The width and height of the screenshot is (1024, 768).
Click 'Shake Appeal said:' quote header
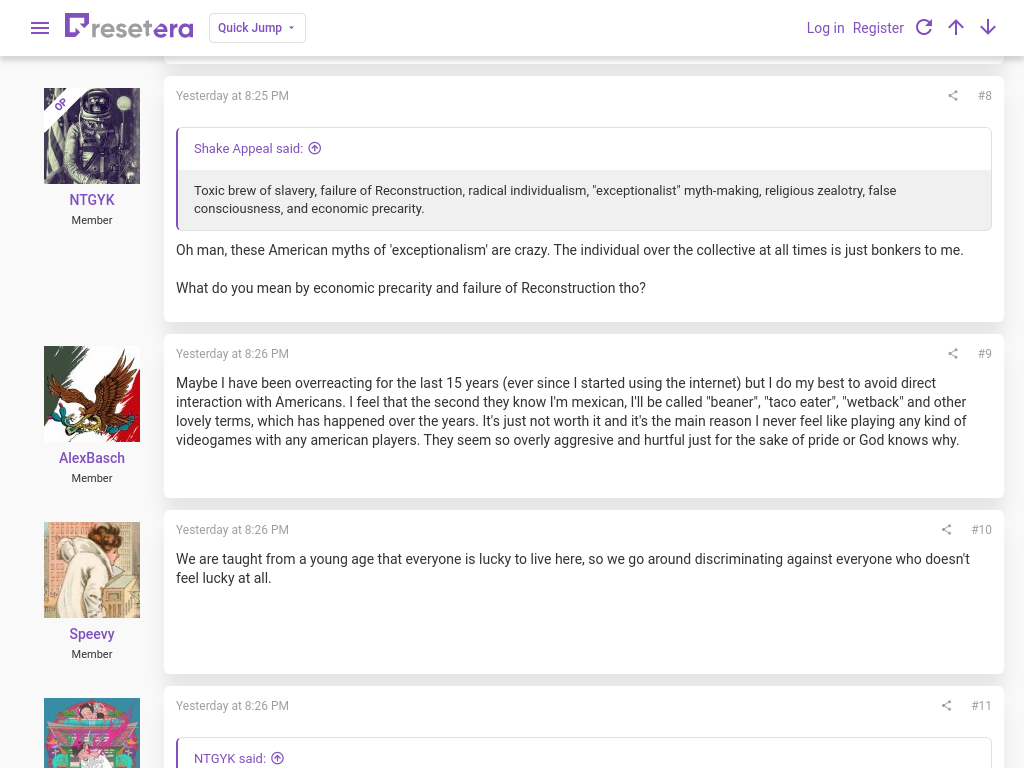pos(248,149)
